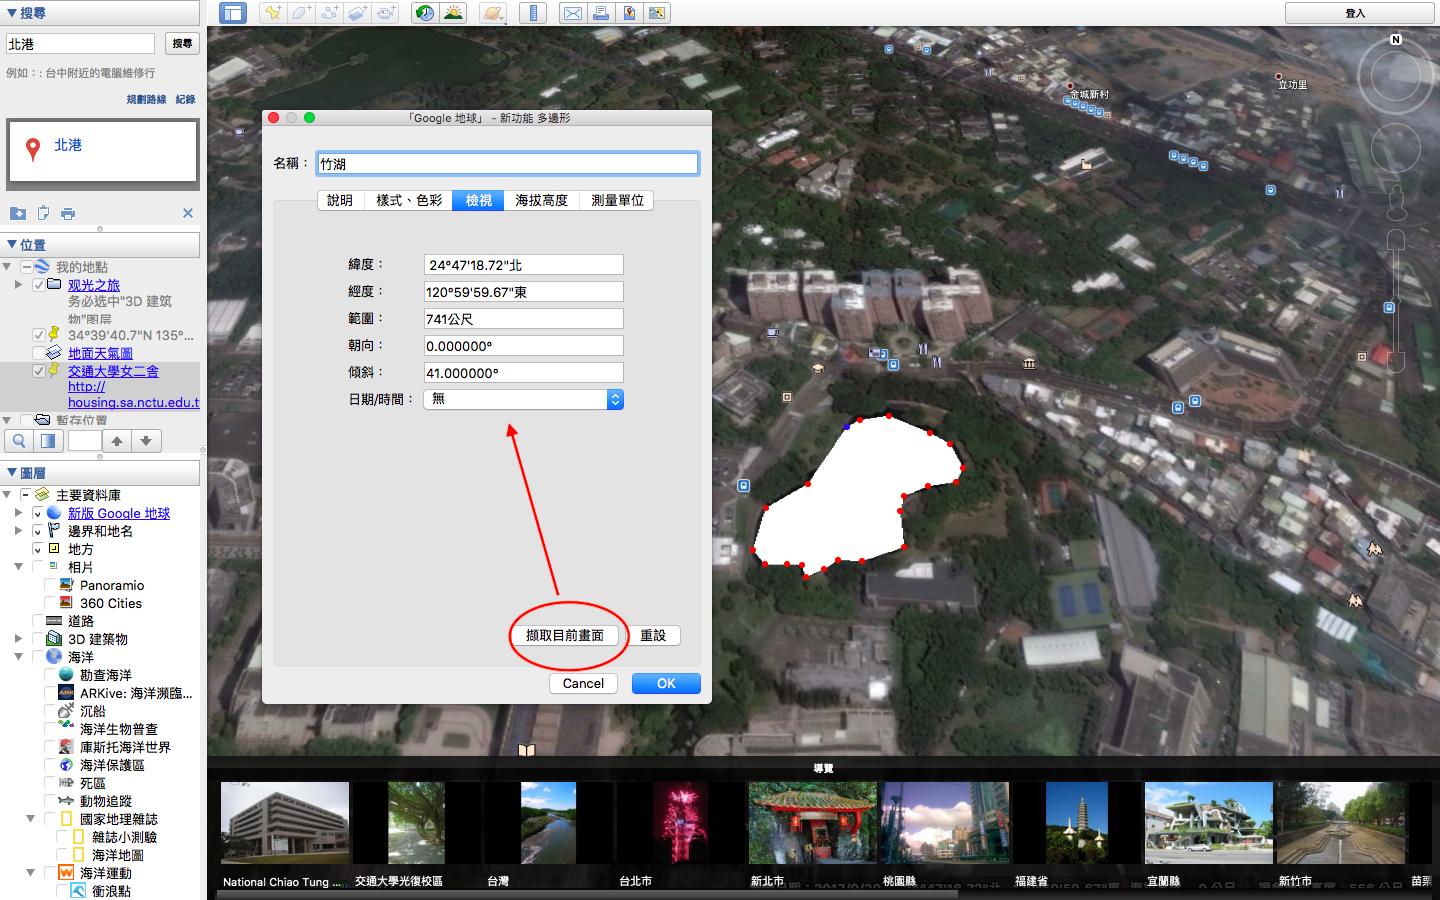Image resolution: width=1440 pixels, height=900 pixels.
Task: Uncheck the 交通大學女二舍 placemark checkbox
Action: pos(38,371)
